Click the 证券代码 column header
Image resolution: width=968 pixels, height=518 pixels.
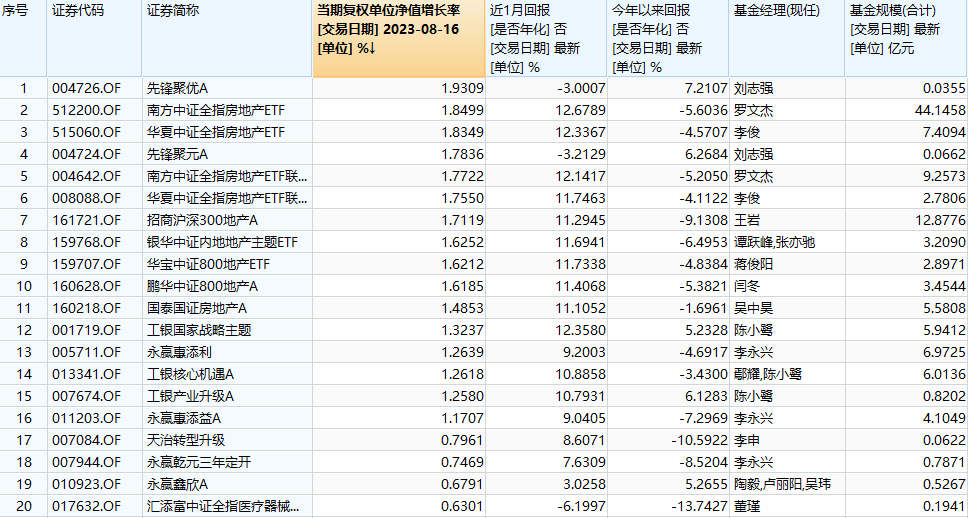point(78,11)
